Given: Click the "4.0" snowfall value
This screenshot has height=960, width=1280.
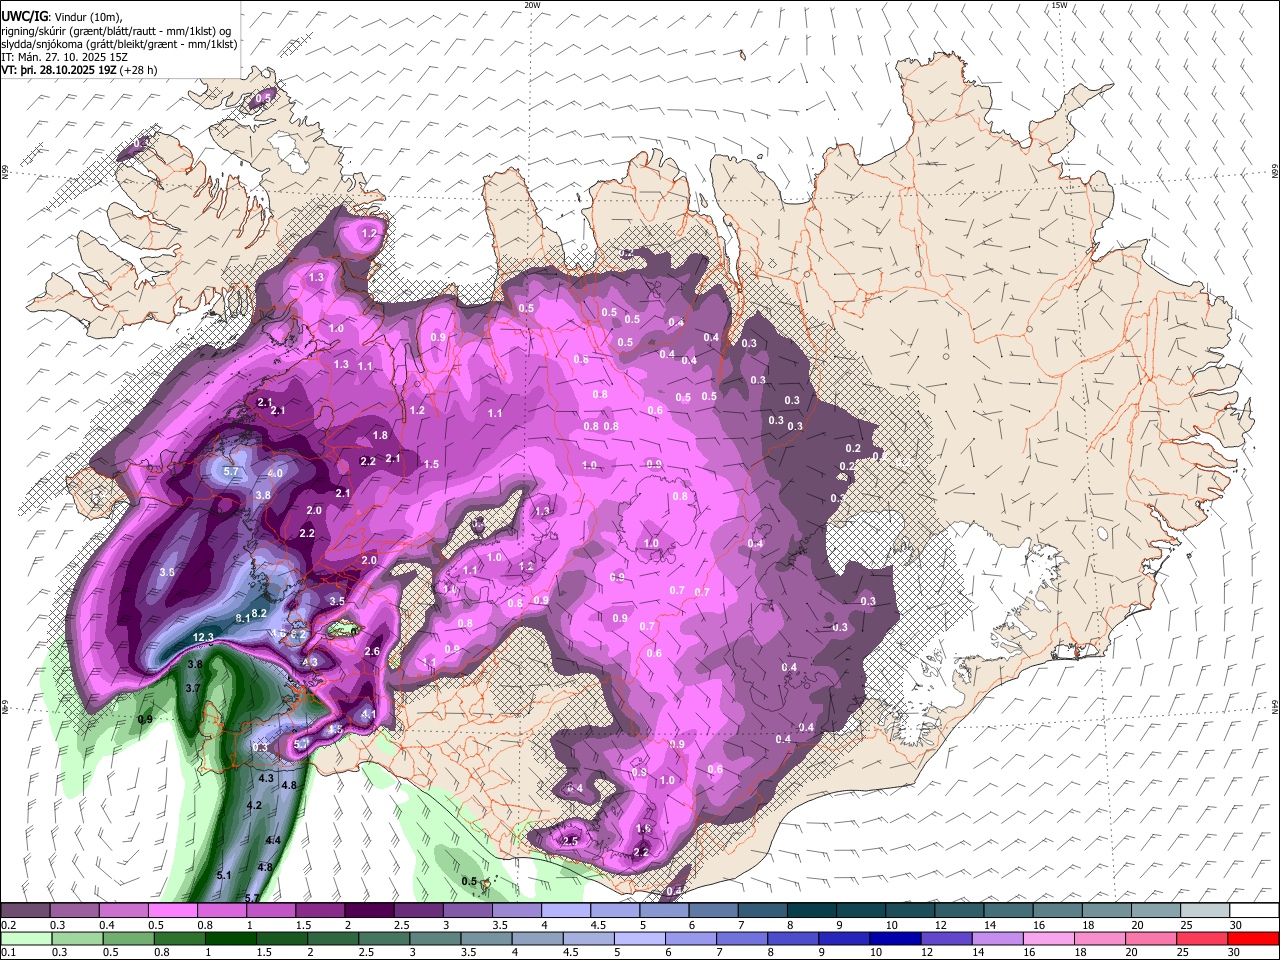Looking at the screenshot, I should point(276,473).
